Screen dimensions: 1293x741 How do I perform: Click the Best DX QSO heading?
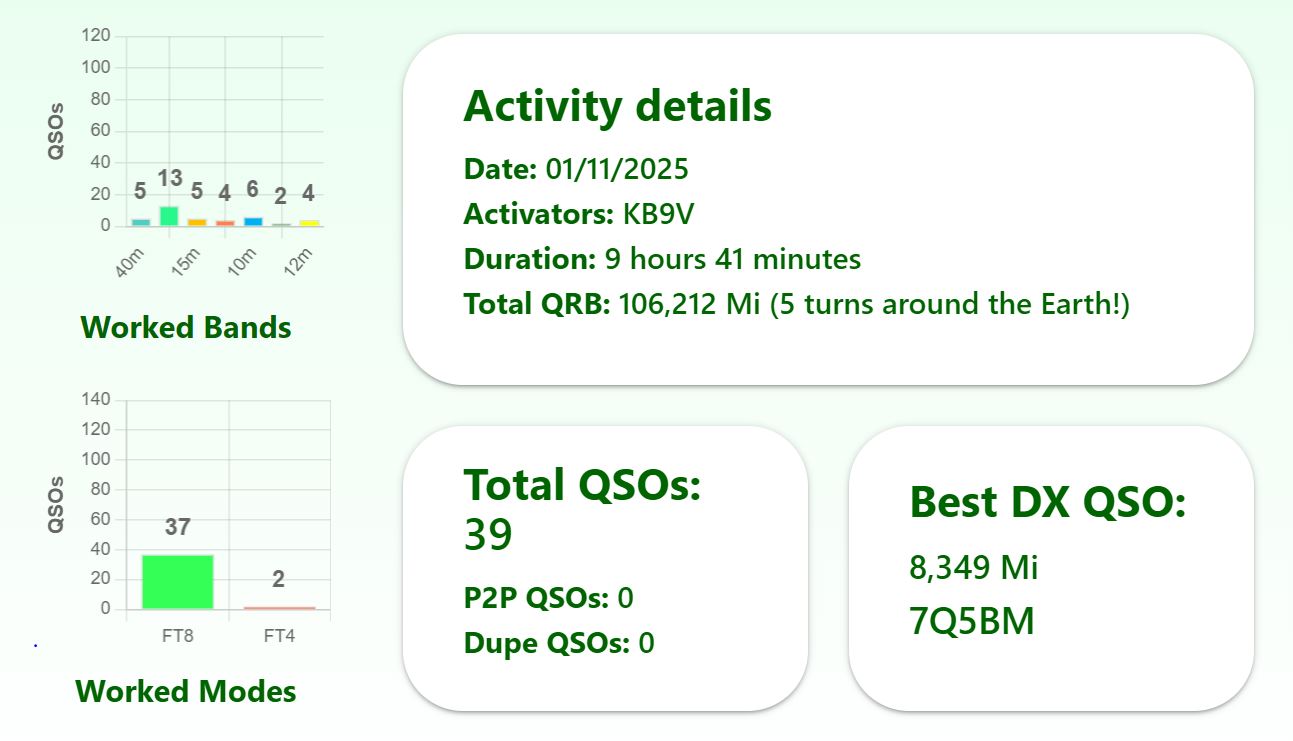[x=1047, y=501]
